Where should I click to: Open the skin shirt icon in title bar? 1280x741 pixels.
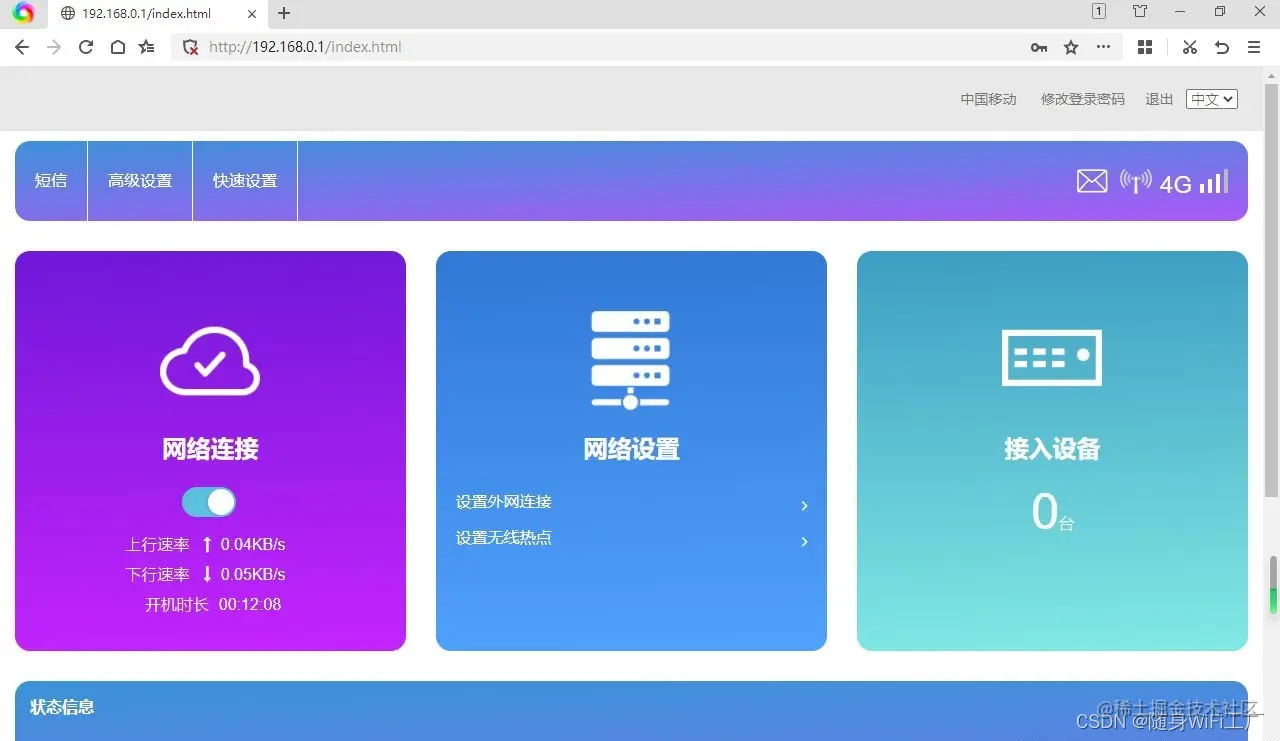(x=1140, y=12)
